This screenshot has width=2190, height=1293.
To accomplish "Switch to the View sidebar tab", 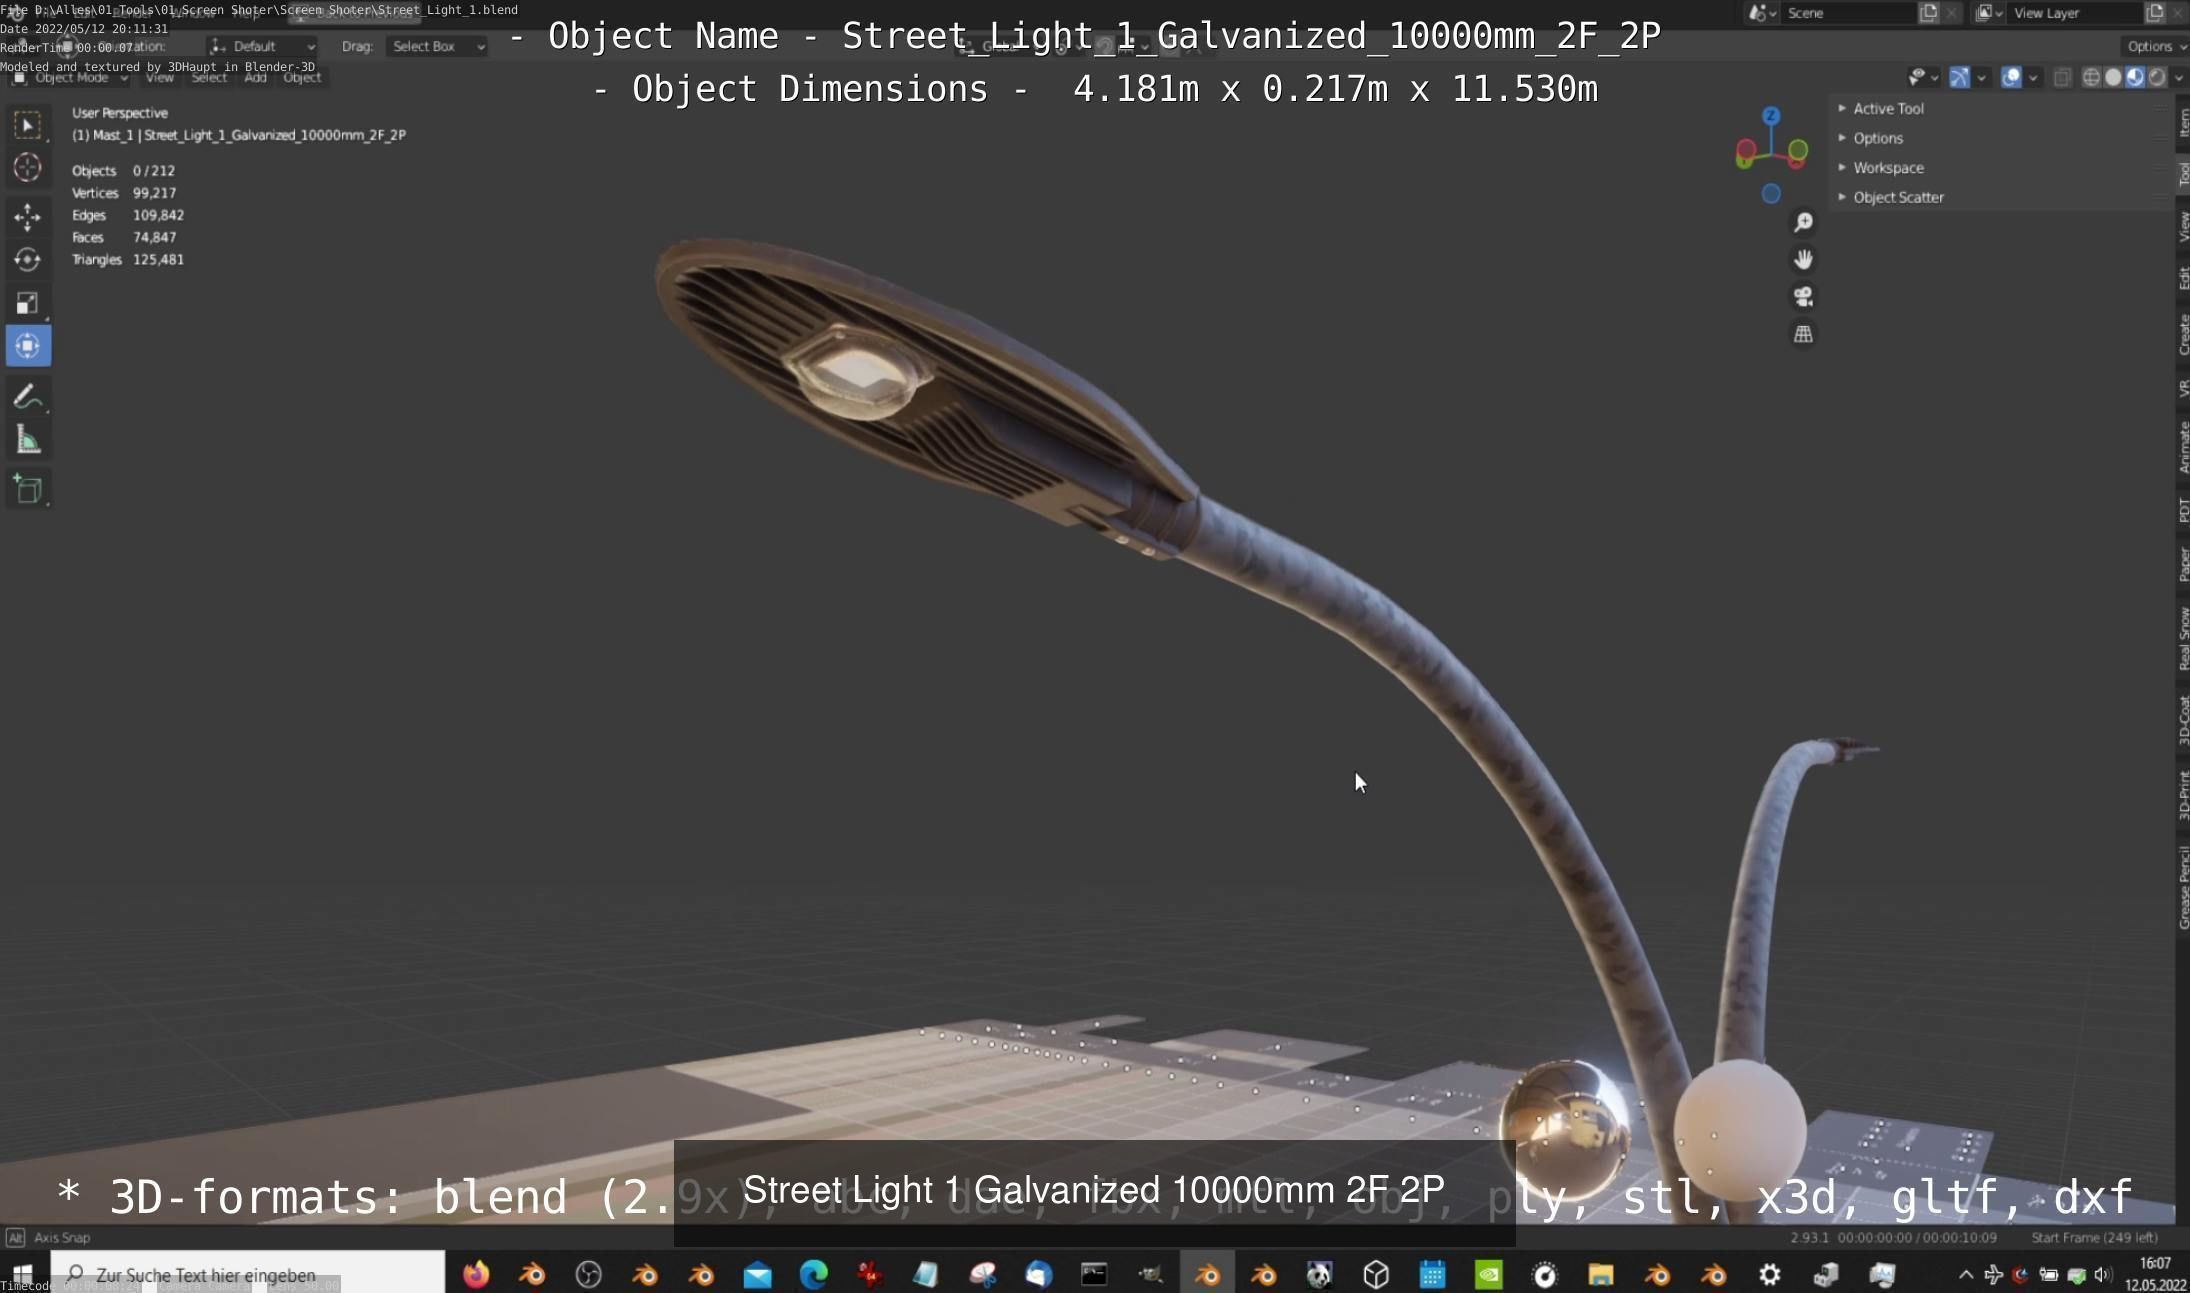I will click(x=2183, y=227).
